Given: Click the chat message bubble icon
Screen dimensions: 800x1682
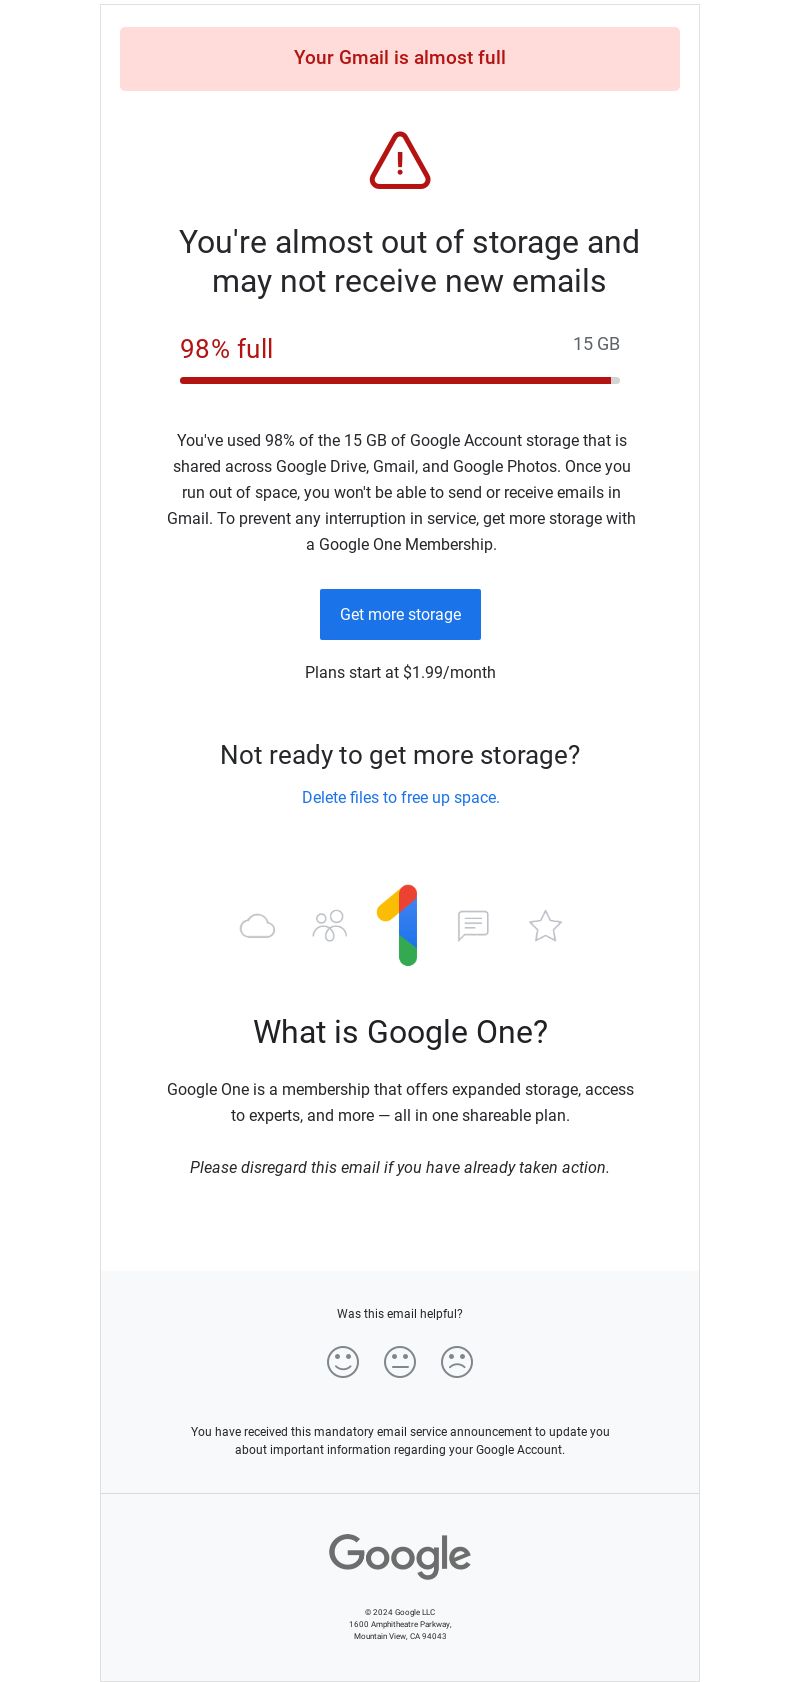Looking at the screenshot, I should pyautogui.click(x=473, y=926).
